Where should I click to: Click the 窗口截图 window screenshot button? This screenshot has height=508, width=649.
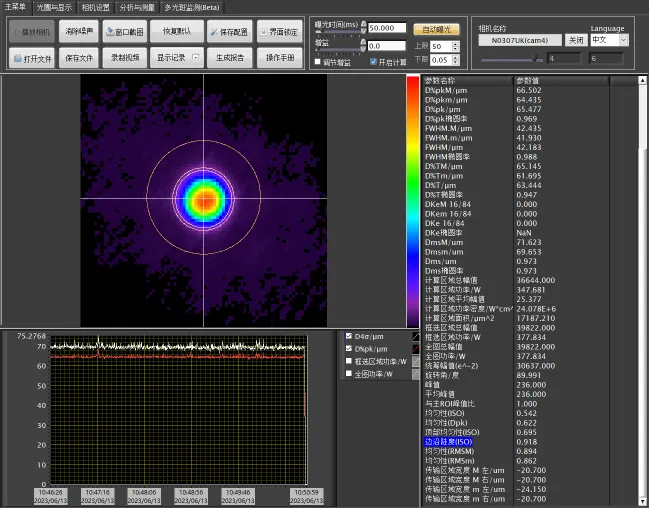(125, 31)
